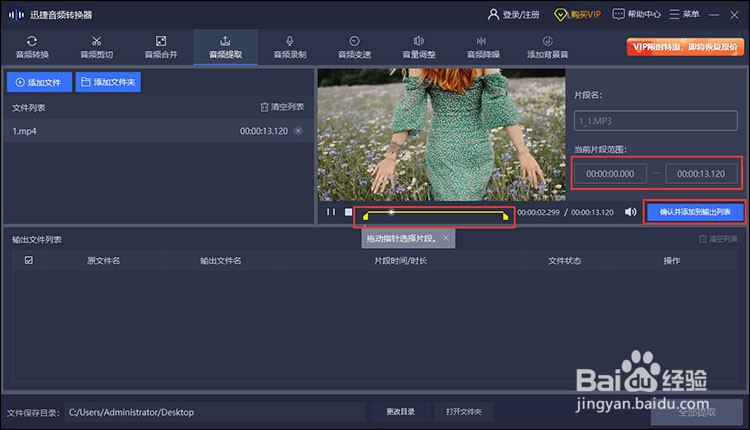Select the 音频提取 audio extract tab
This screenshot has height=430, width=750.
[x=226, y=47]
